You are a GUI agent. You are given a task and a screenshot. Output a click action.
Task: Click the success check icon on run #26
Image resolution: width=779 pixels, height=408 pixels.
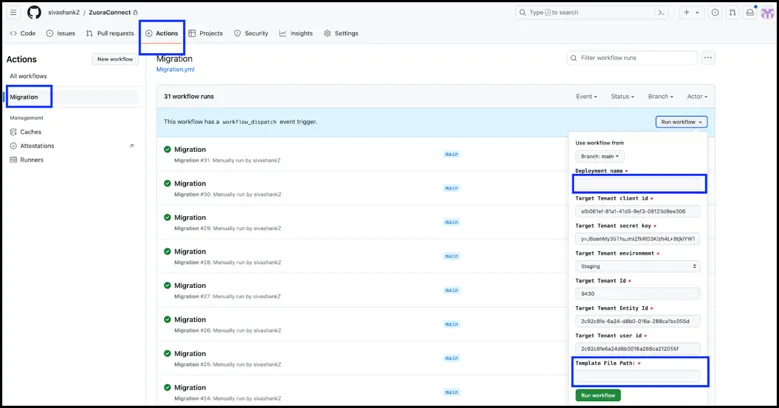click(x=167, y=320)
